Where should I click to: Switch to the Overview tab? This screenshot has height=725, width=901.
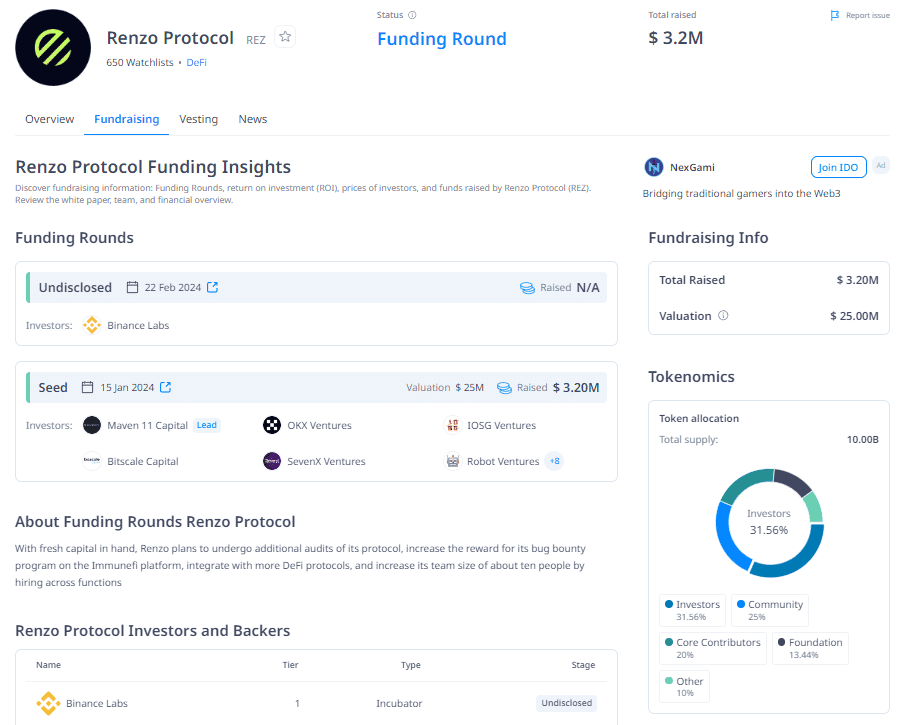click(49, 119)
